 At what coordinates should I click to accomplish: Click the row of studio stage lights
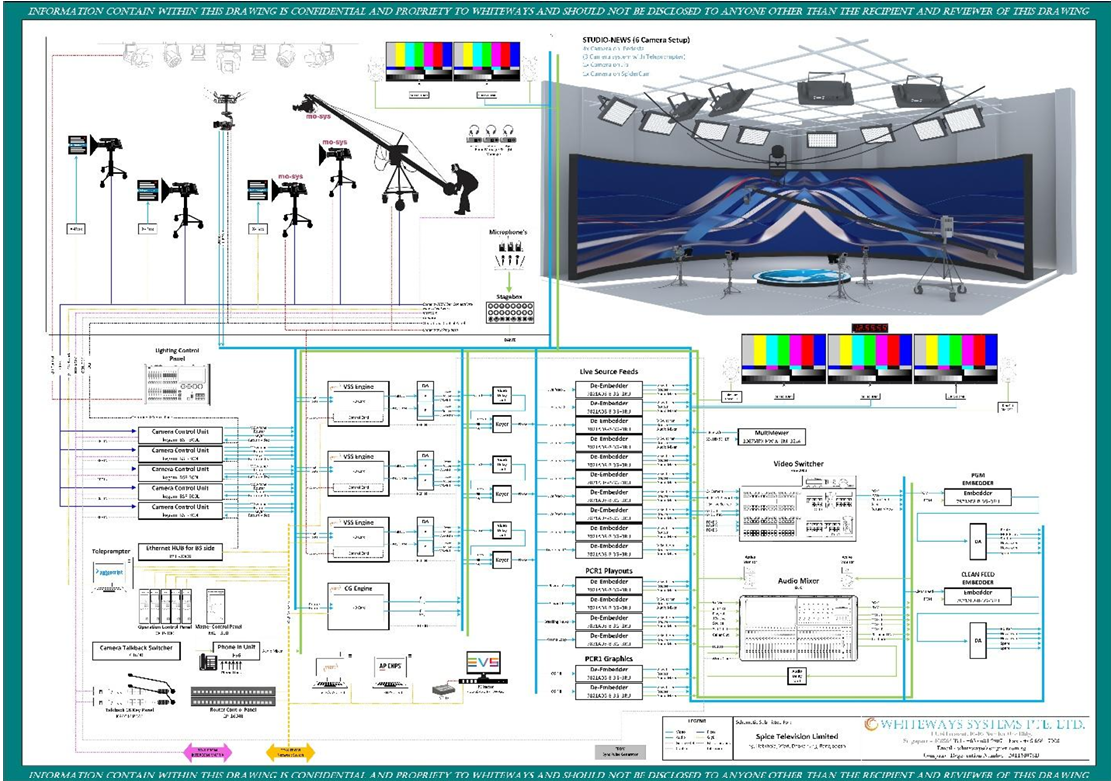point(229,55)
